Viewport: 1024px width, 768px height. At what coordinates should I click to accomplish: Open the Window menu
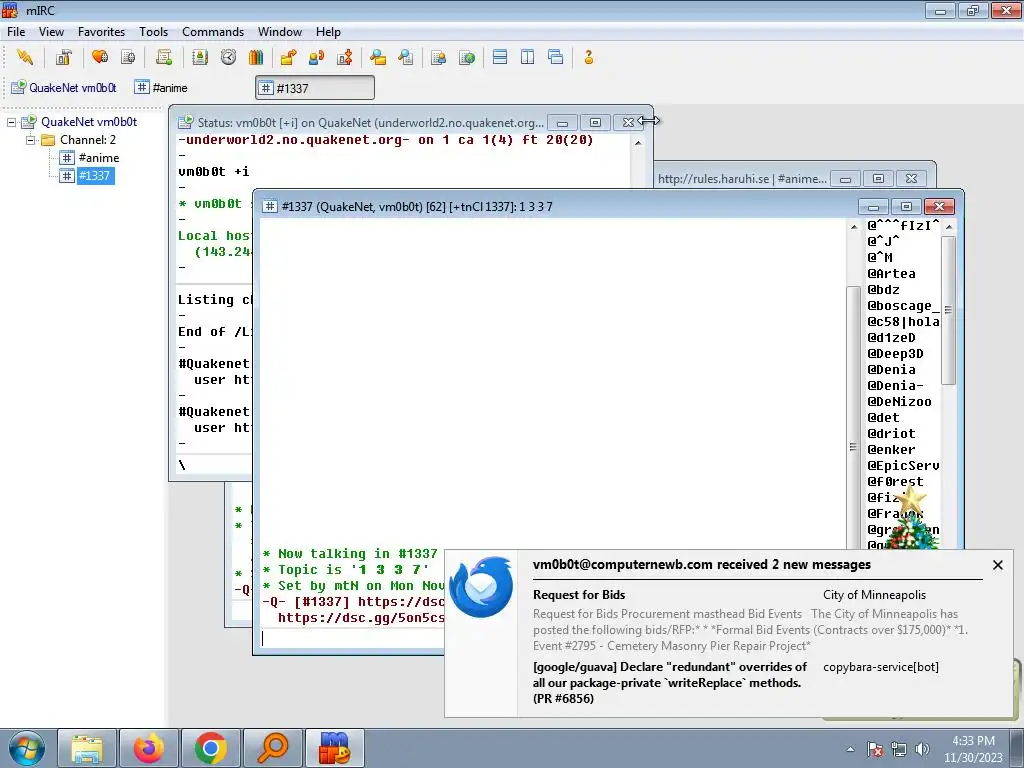coord(280,31)
